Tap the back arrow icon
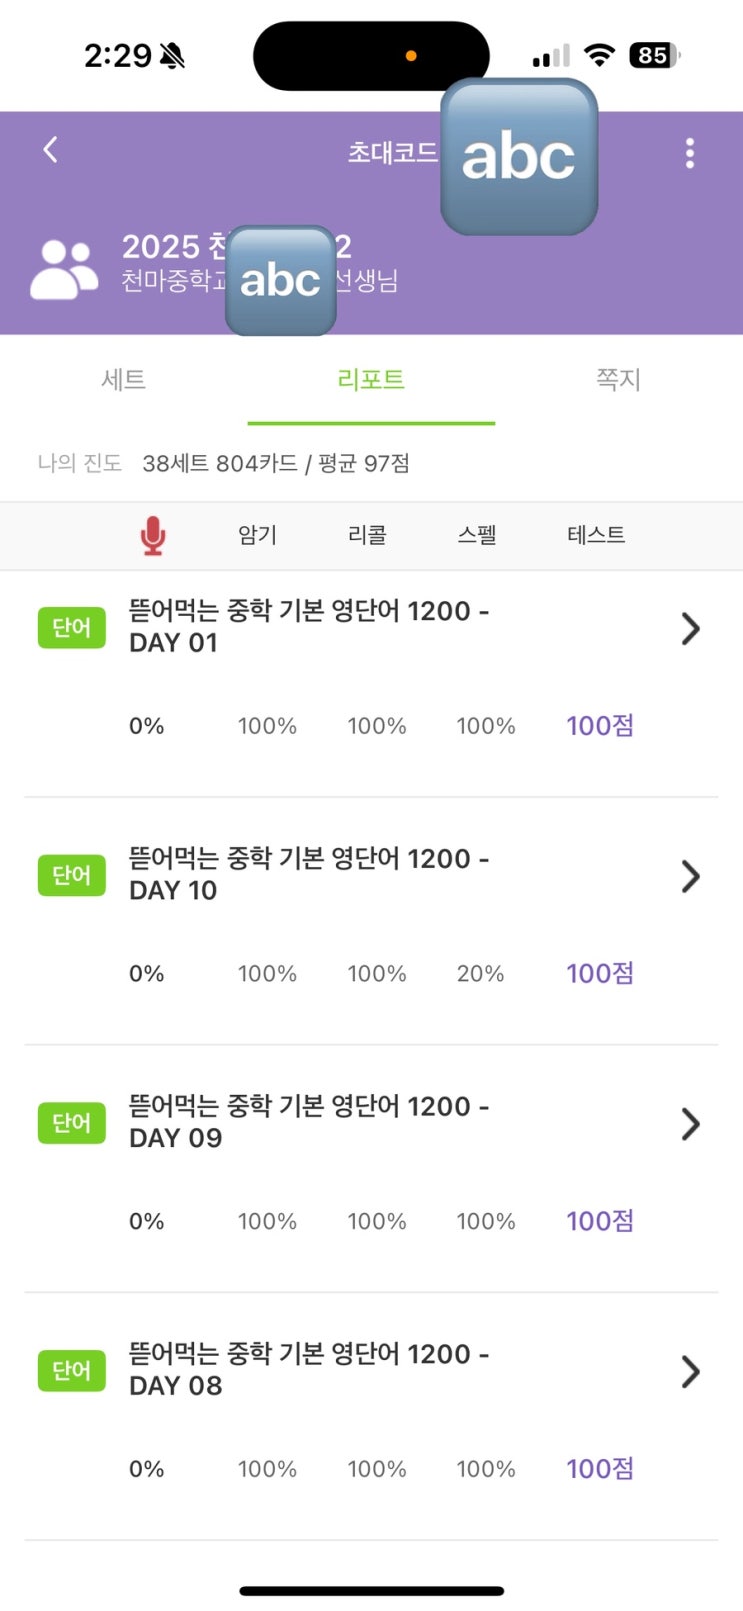The width and height of the screenshot is (743, 1611). point(51,150)
